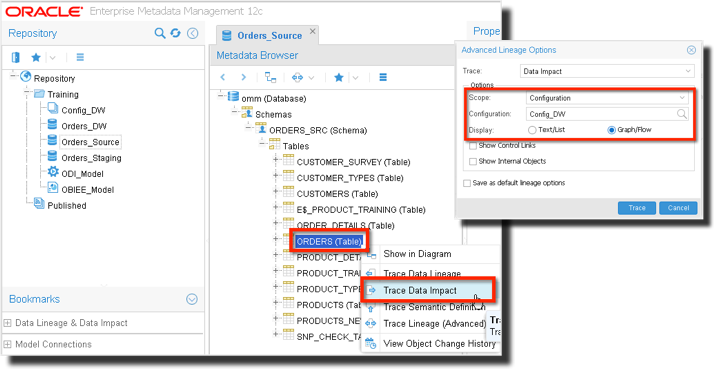Open the Scope dropdown showing Configuration
This screenshot has width=714, height=369.
[x=607, y=98]
